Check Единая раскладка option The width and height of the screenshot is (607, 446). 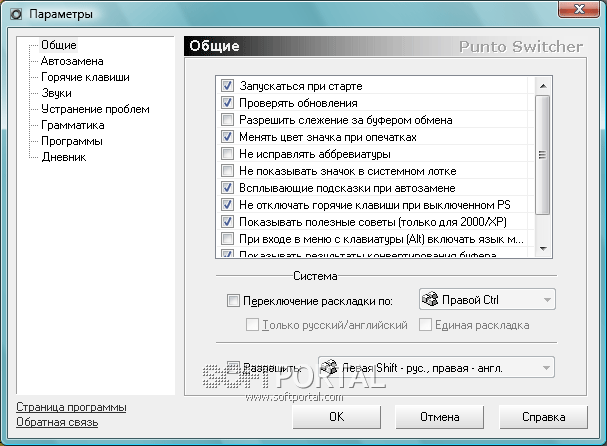[x=425, y=325]
